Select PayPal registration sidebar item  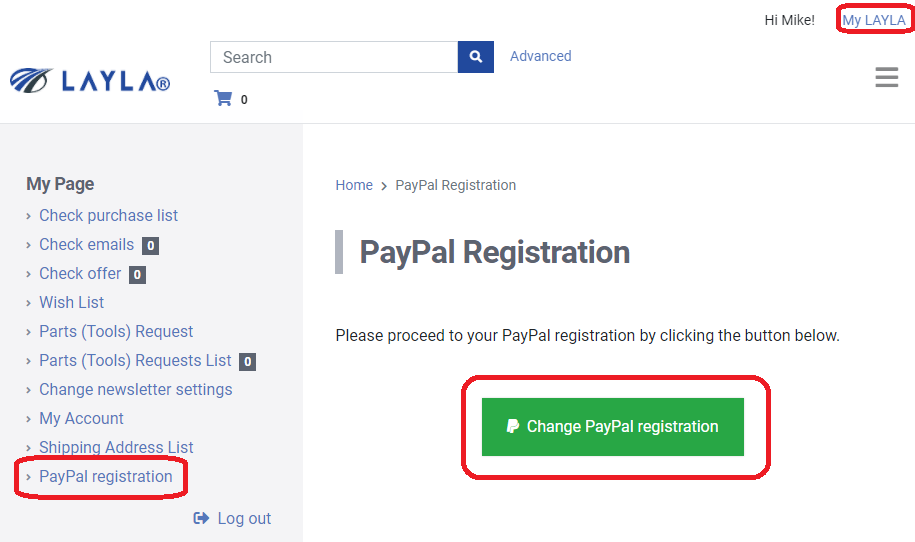(106, 476)
